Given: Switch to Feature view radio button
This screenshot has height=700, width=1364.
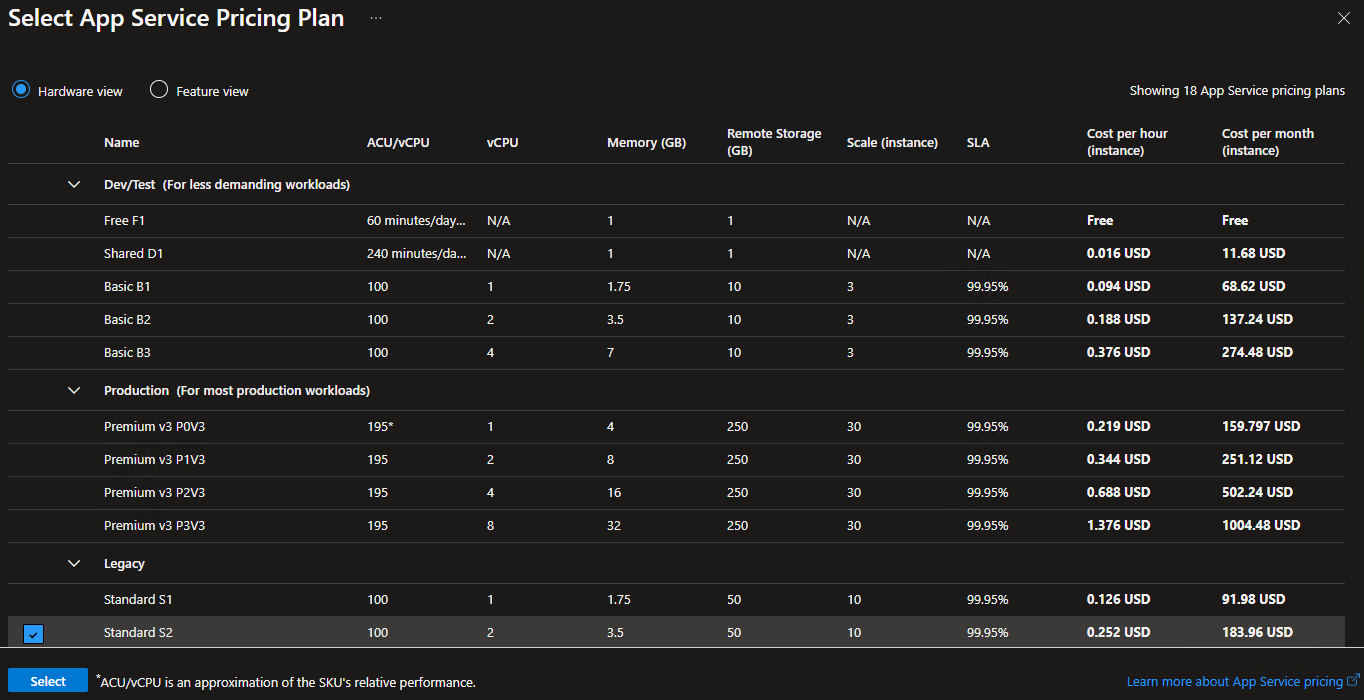Looking at the screenshot, I should point(158,90).
